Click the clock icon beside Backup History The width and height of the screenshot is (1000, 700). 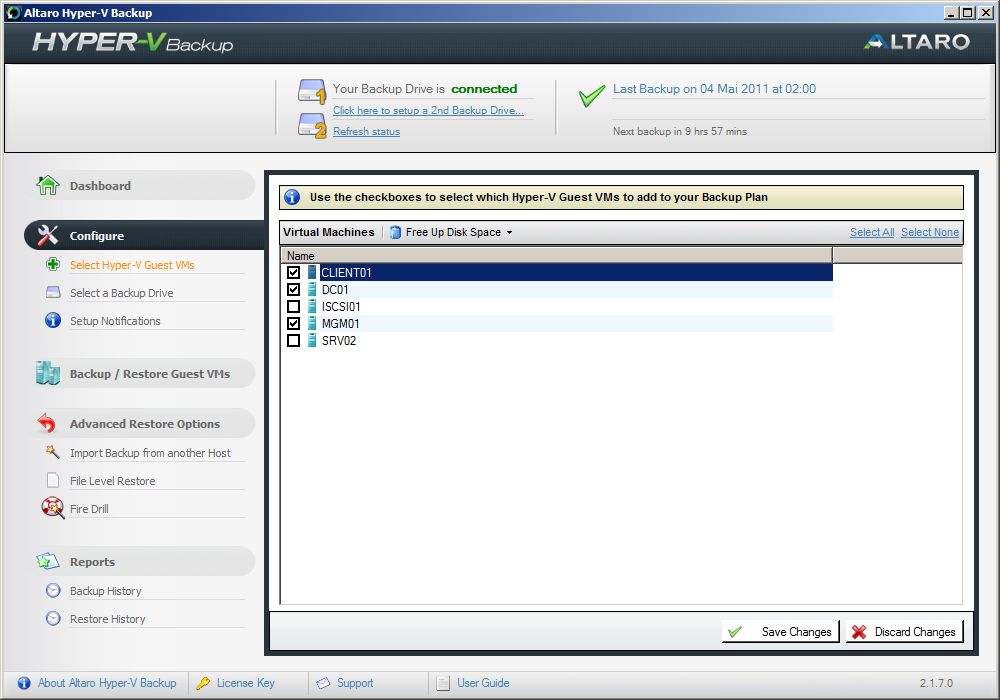(54, 590)
